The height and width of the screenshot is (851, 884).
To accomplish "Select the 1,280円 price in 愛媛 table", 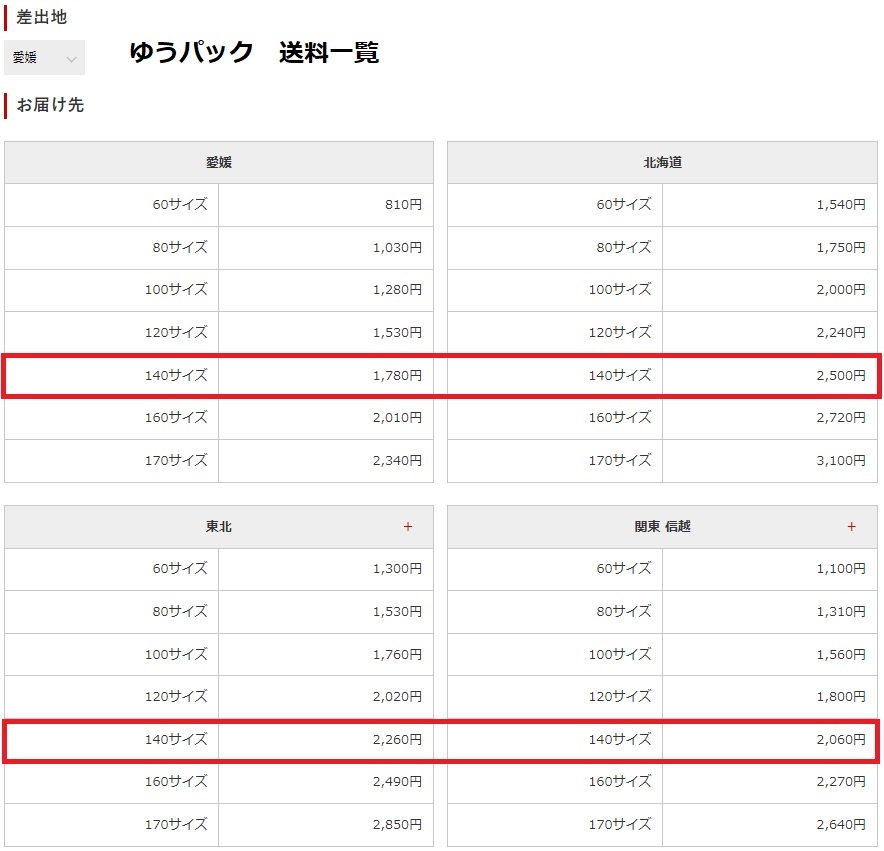I will pyautogui.click(x=397, y=290).
